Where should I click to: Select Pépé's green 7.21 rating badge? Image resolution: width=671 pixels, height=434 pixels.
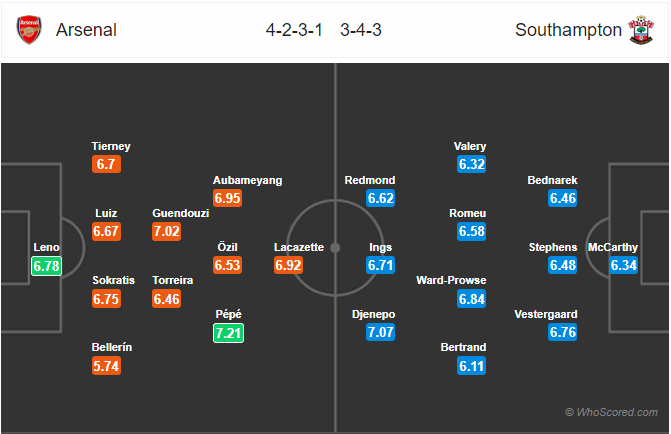[x=229, y=333]
